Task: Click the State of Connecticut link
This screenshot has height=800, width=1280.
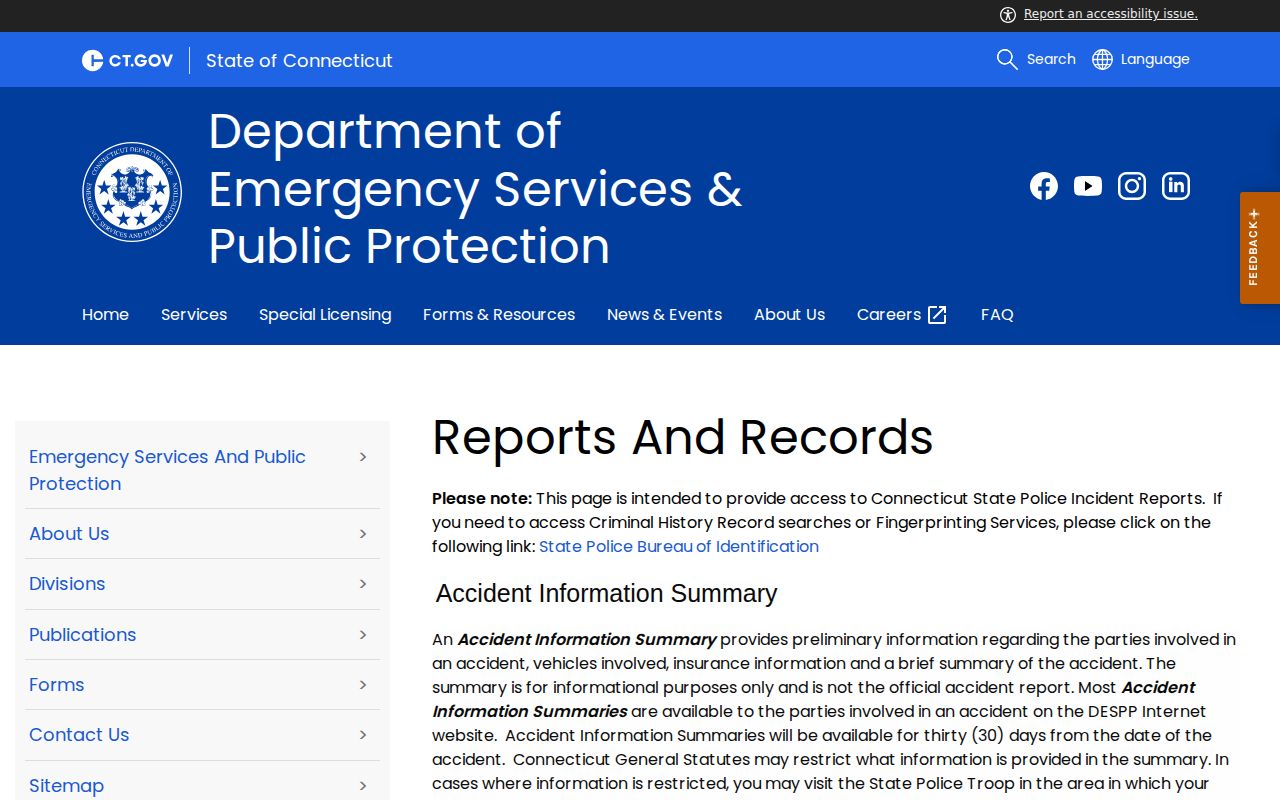Action: pos(299,60)
